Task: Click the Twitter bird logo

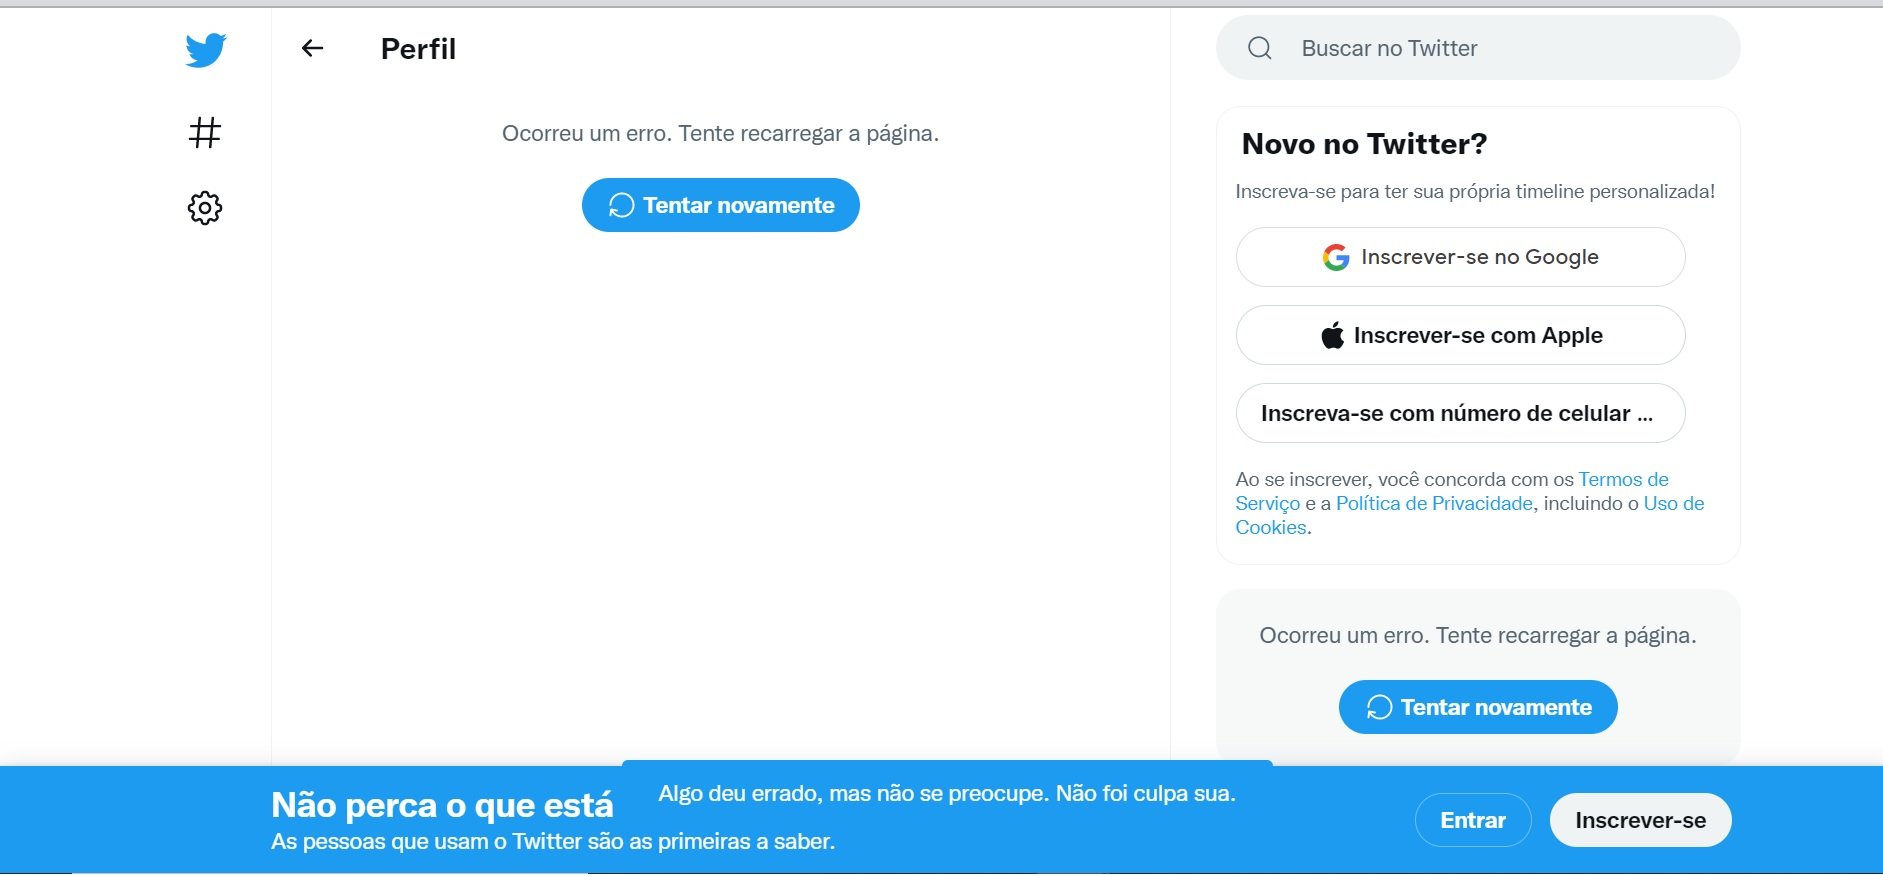Action: pos(206,50)
